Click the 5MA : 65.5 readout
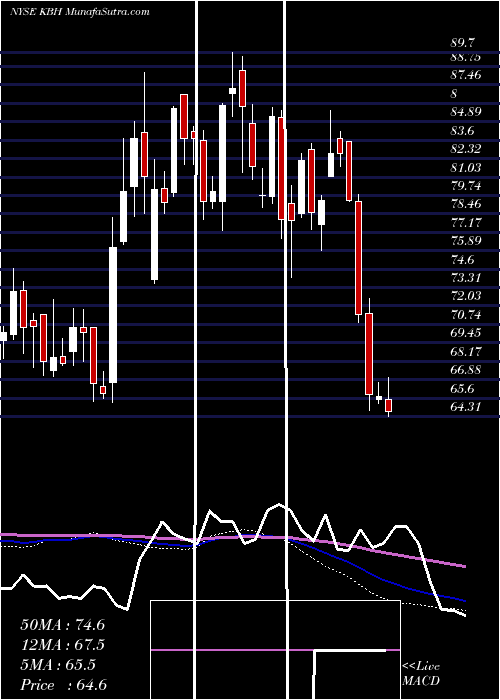 click(x=58, y=665)
